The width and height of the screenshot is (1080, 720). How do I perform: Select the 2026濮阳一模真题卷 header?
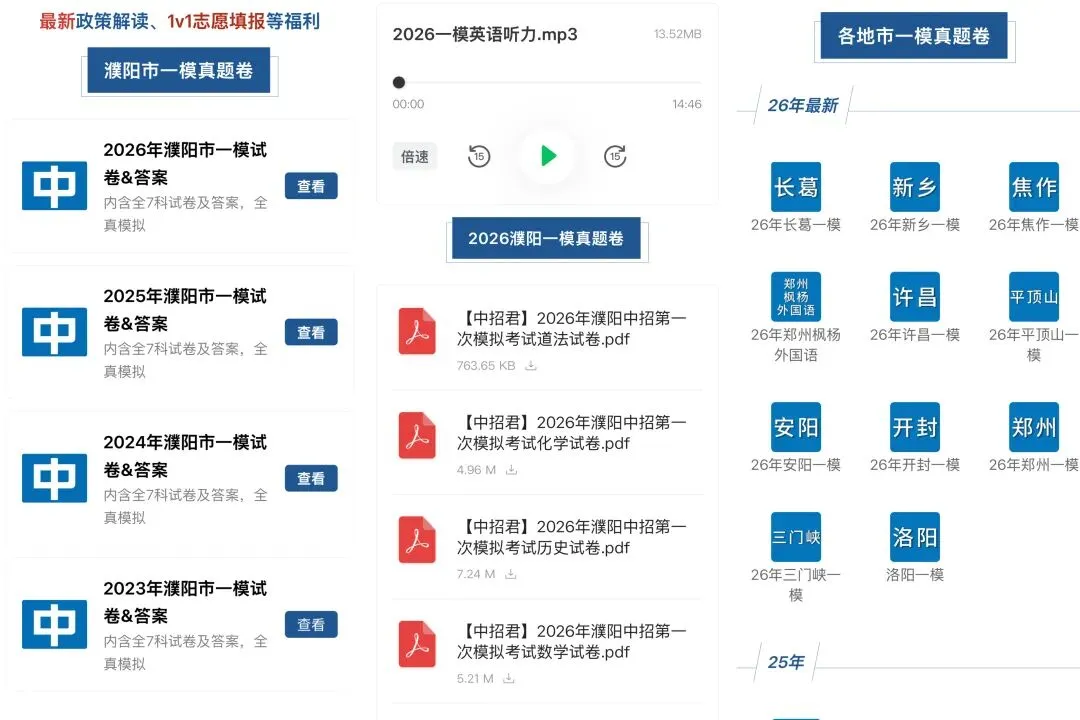(546, 238)
